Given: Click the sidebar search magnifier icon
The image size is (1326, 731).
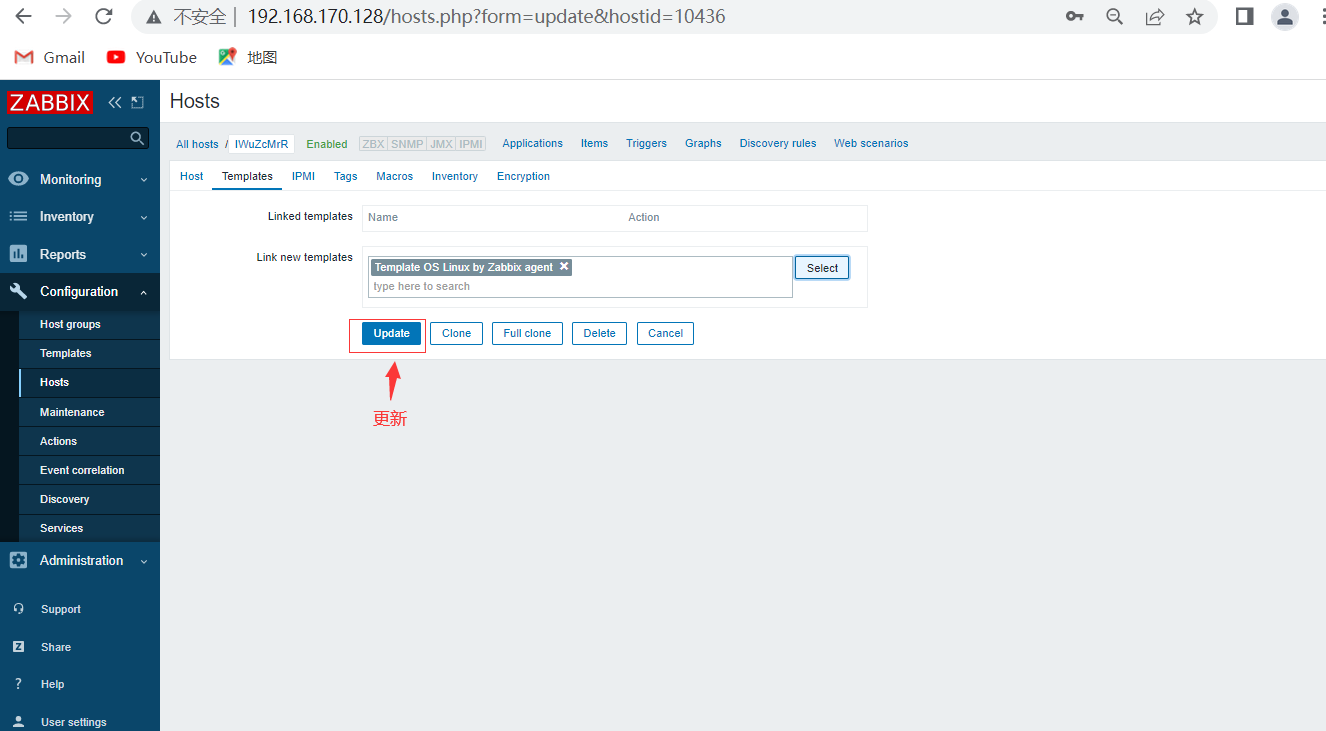Looking at the screenshot, I should [138, 138].
